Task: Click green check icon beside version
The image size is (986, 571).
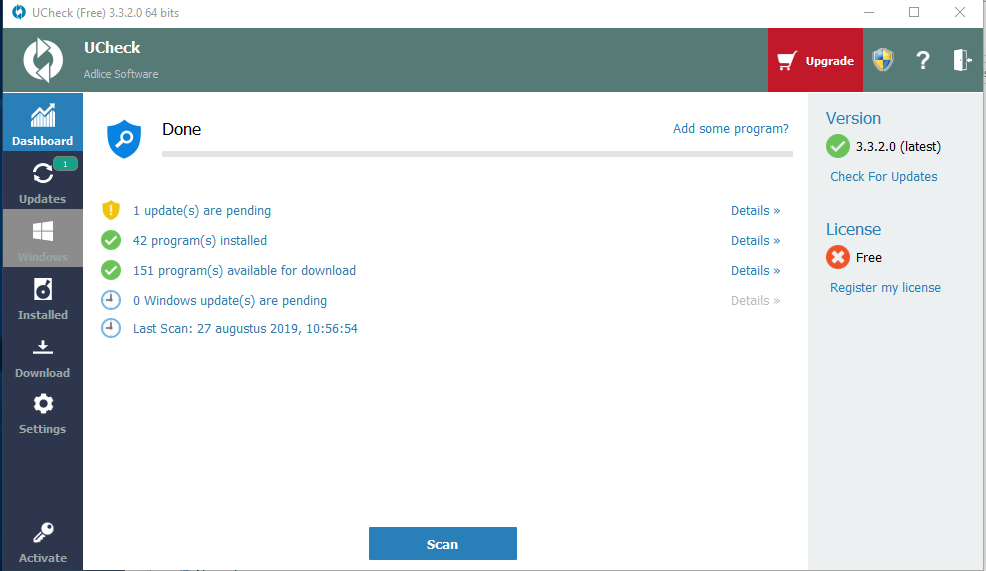Action: pyautogui.click(x=838, y=146)
